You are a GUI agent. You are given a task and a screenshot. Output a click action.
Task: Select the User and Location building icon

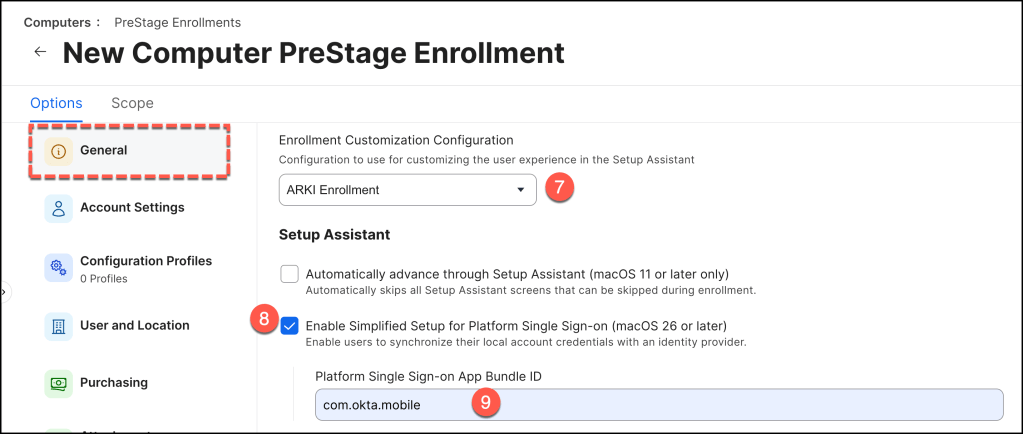coord(59,326)
